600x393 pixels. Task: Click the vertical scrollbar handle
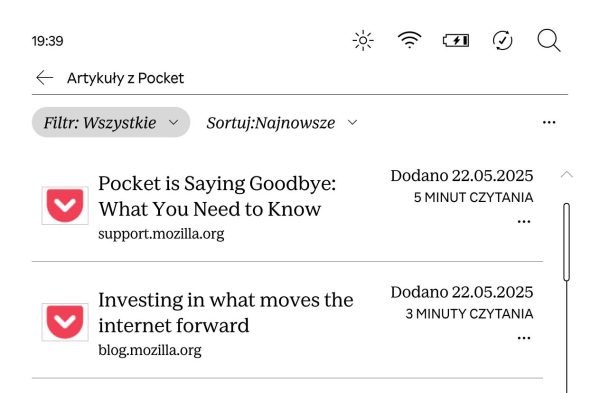point(567,242)
